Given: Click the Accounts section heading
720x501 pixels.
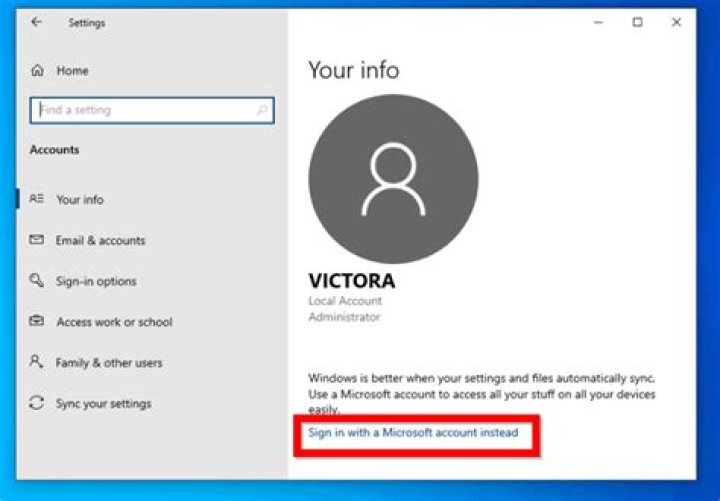Looking at the screenshot, I should point(55,150).
